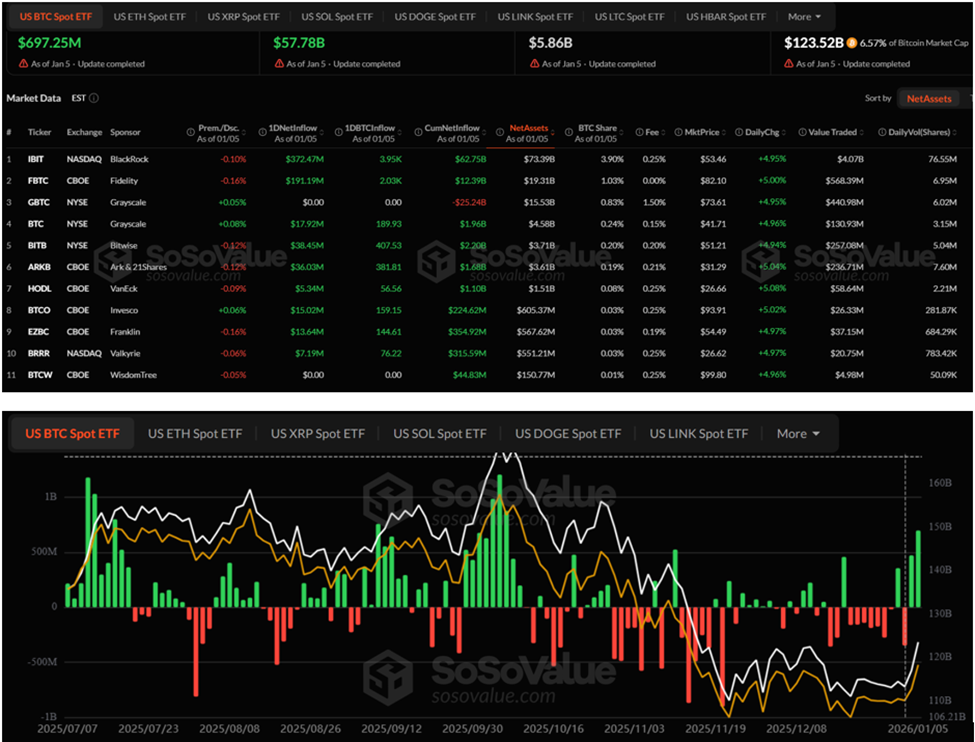Switch to the US ETH Spot ETF tab
Screen dimensions: 975x742
[149, 16]
